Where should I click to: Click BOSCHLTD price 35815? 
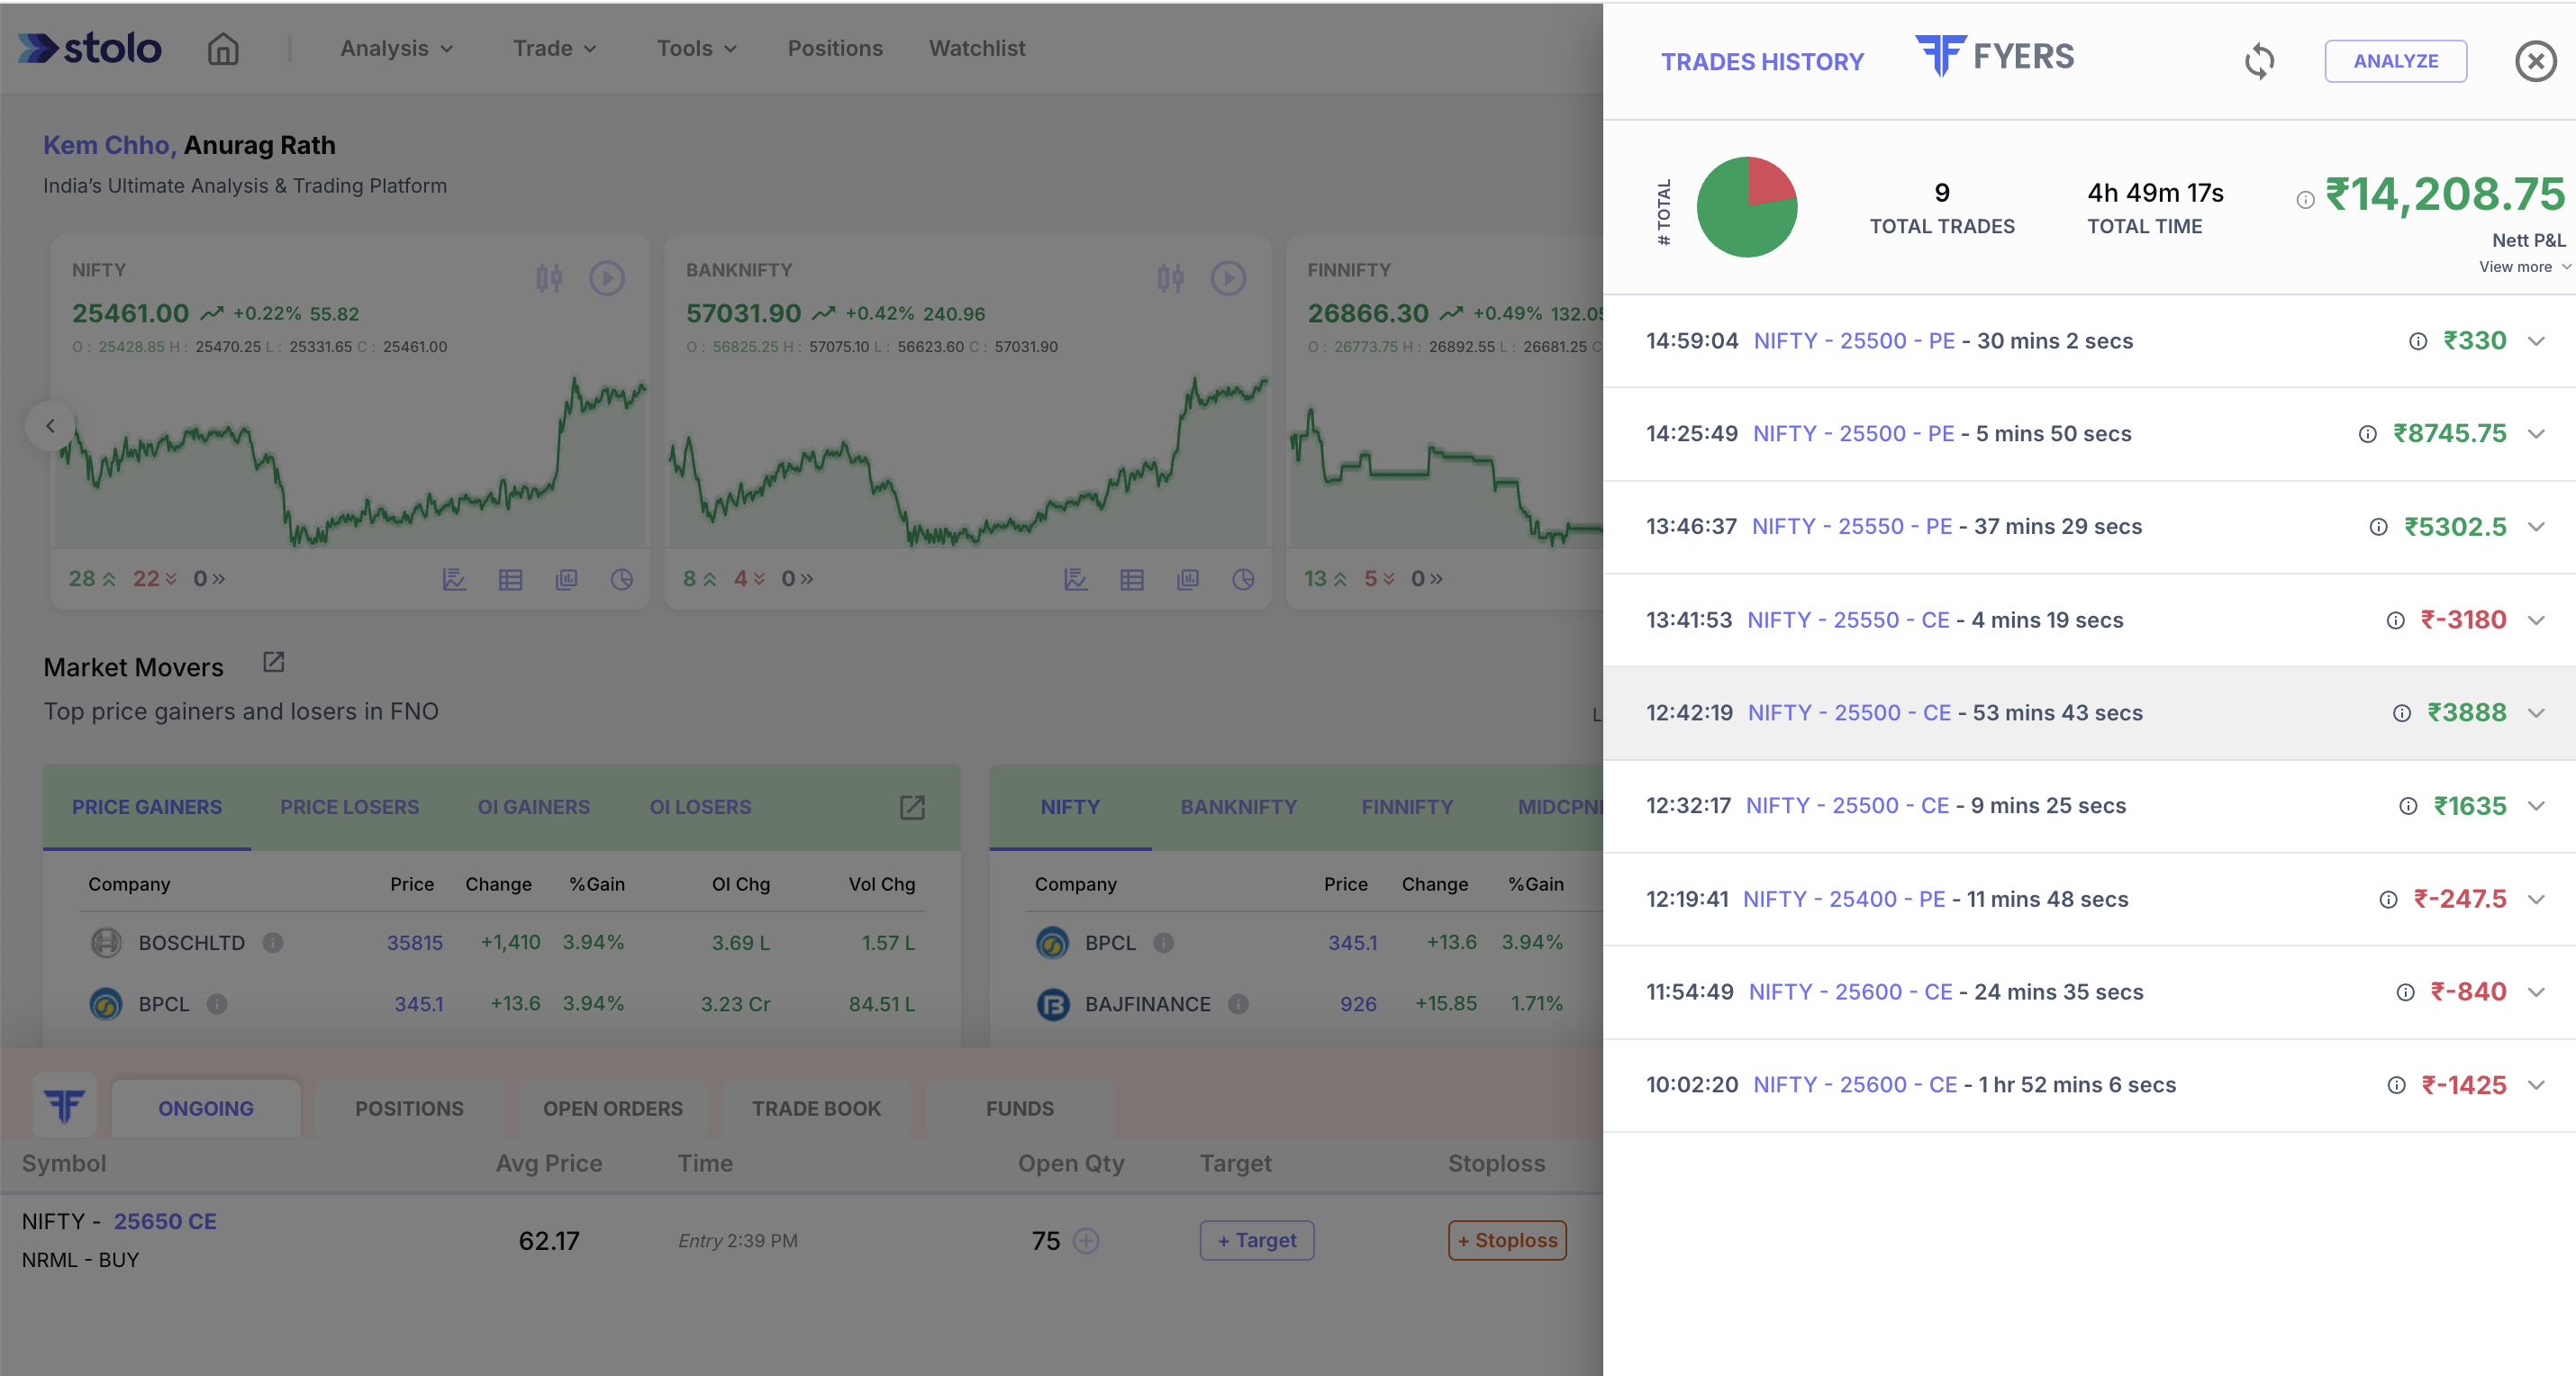[414, 943]
